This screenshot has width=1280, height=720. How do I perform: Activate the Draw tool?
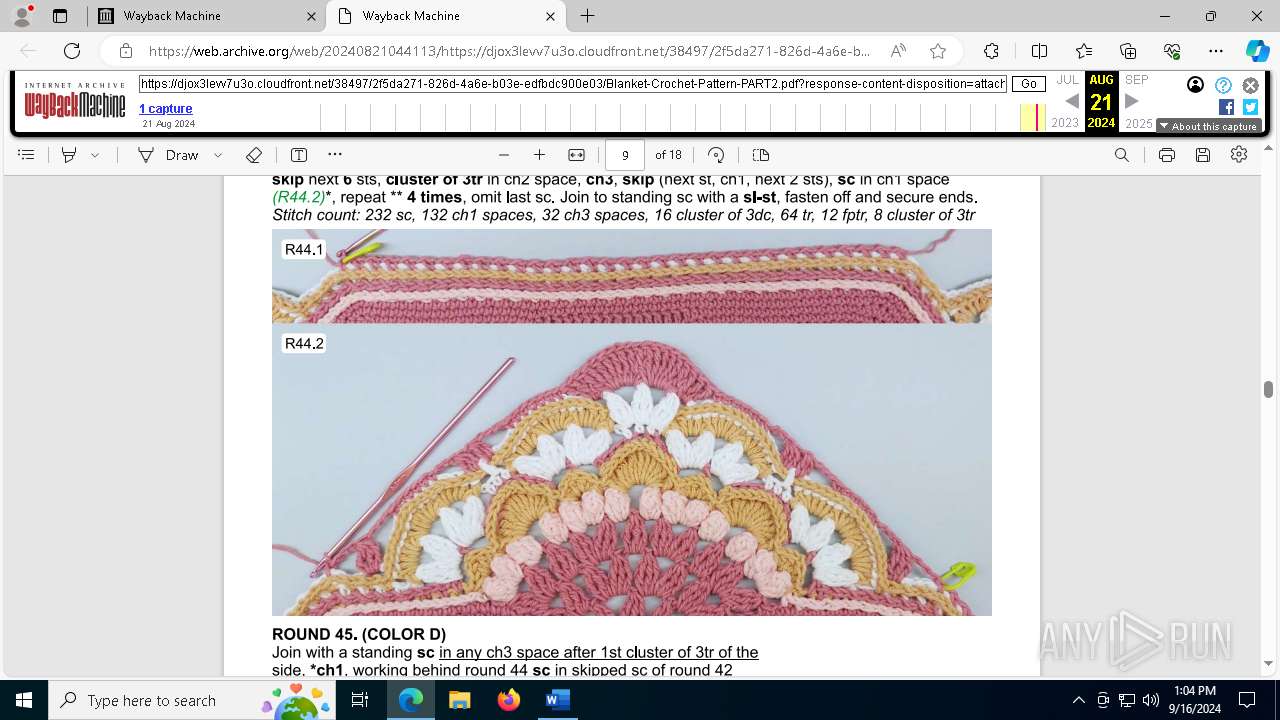click(x=169, y=155)
